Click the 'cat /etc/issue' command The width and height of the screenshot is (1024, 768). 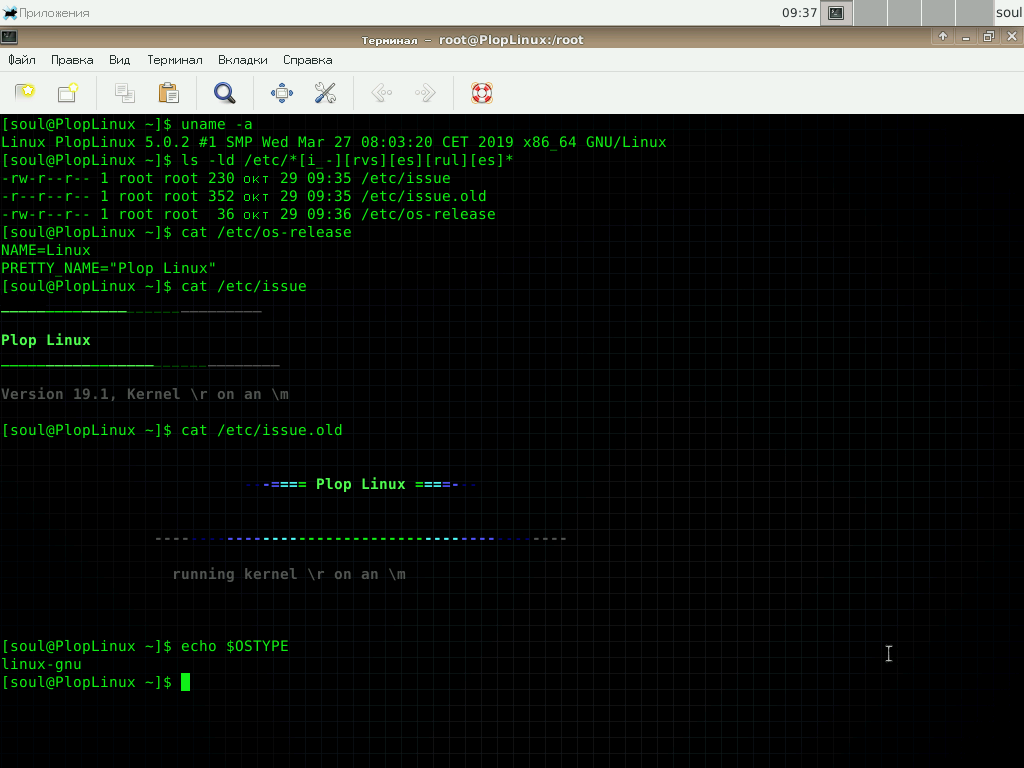click(244, 286)
